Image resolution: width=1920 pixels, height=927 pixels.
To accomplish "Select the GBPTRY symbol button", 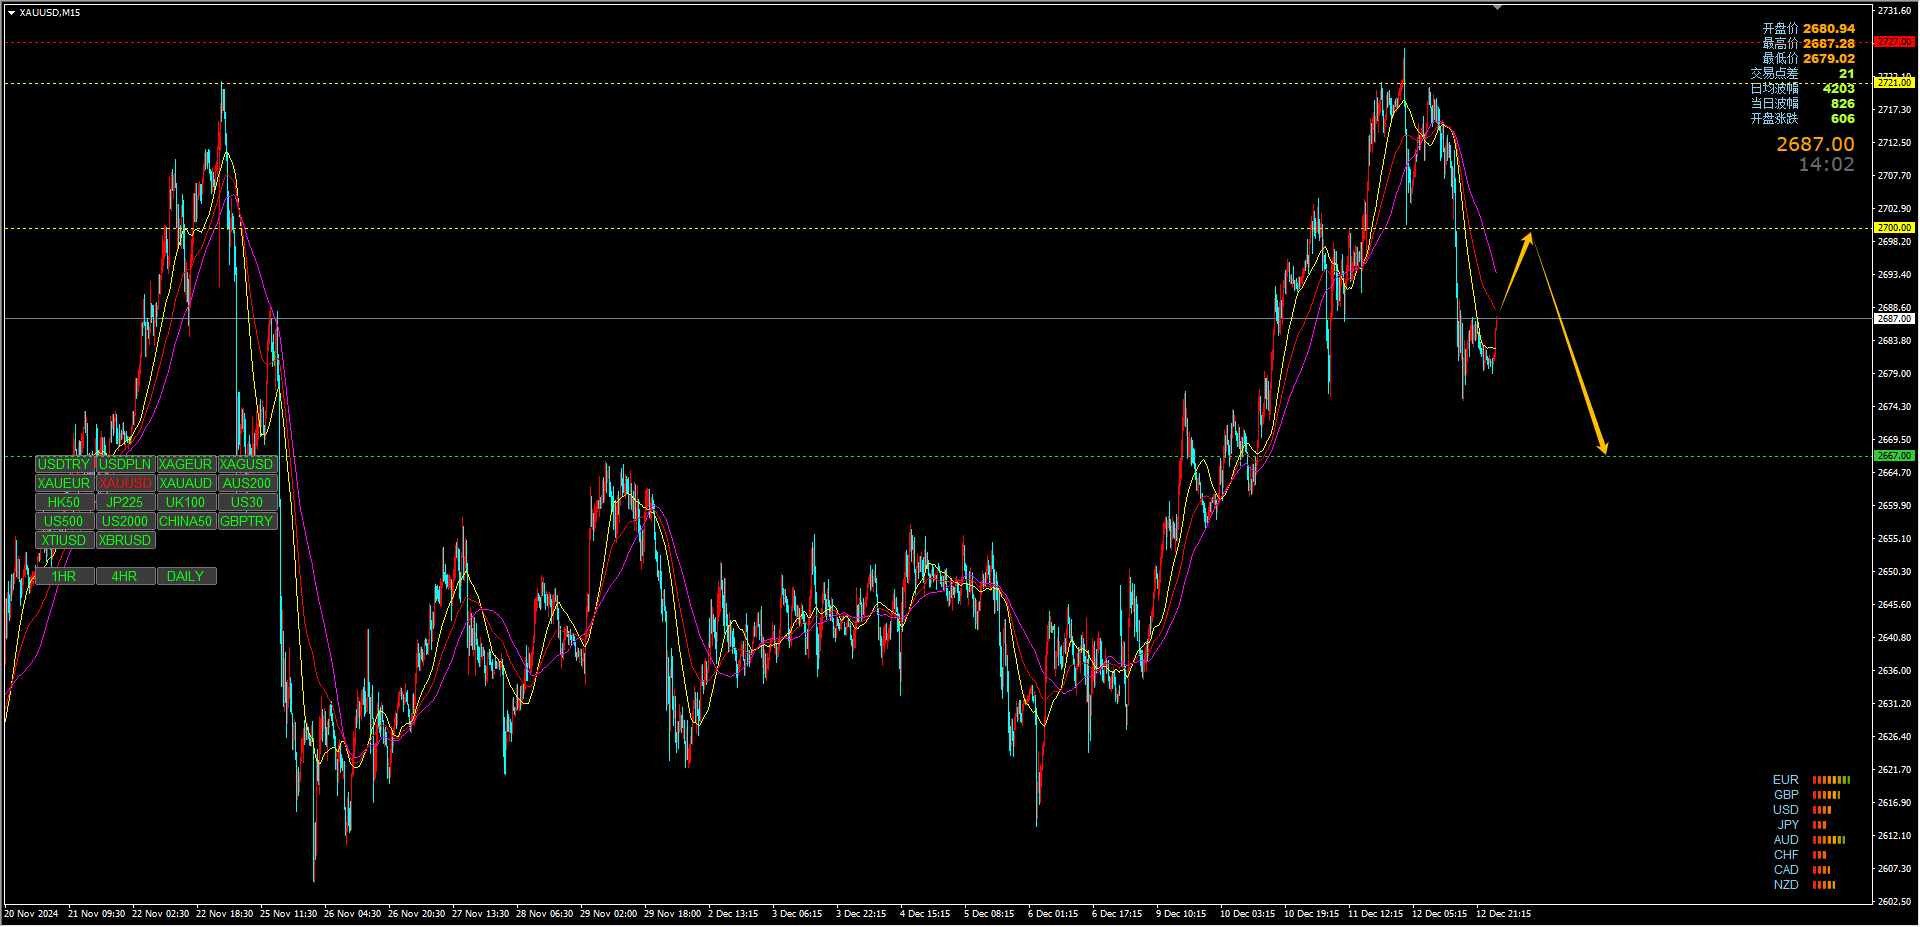I will (x=247, y=521).
